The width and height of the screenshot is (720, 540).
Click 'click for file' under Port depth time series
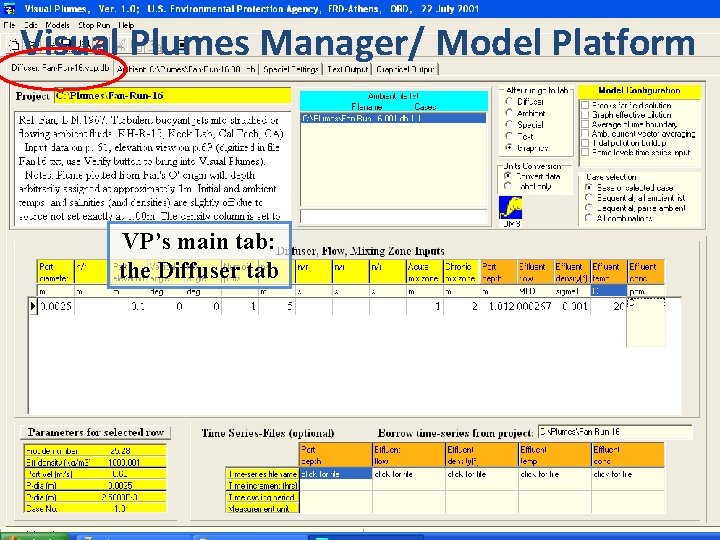[x=336, y=474]
